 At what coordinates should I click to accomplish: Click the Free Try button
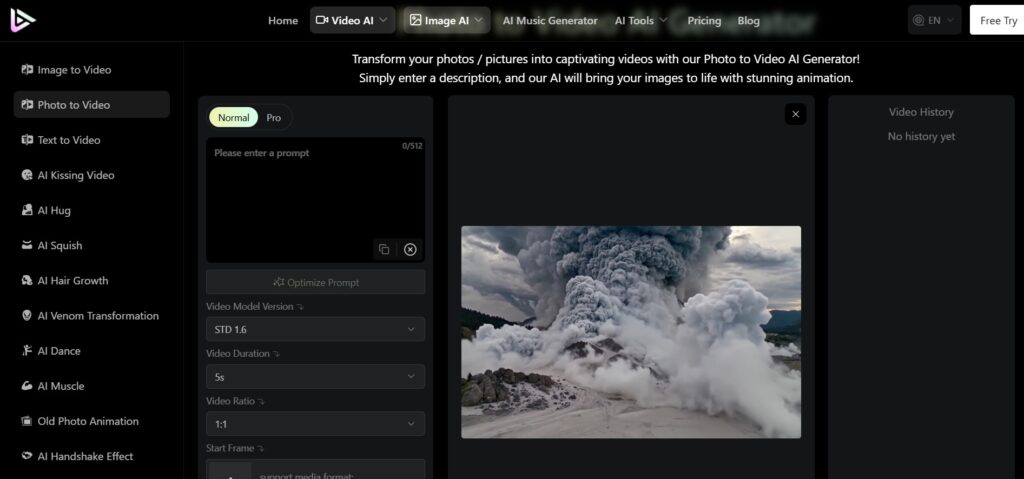997,20
